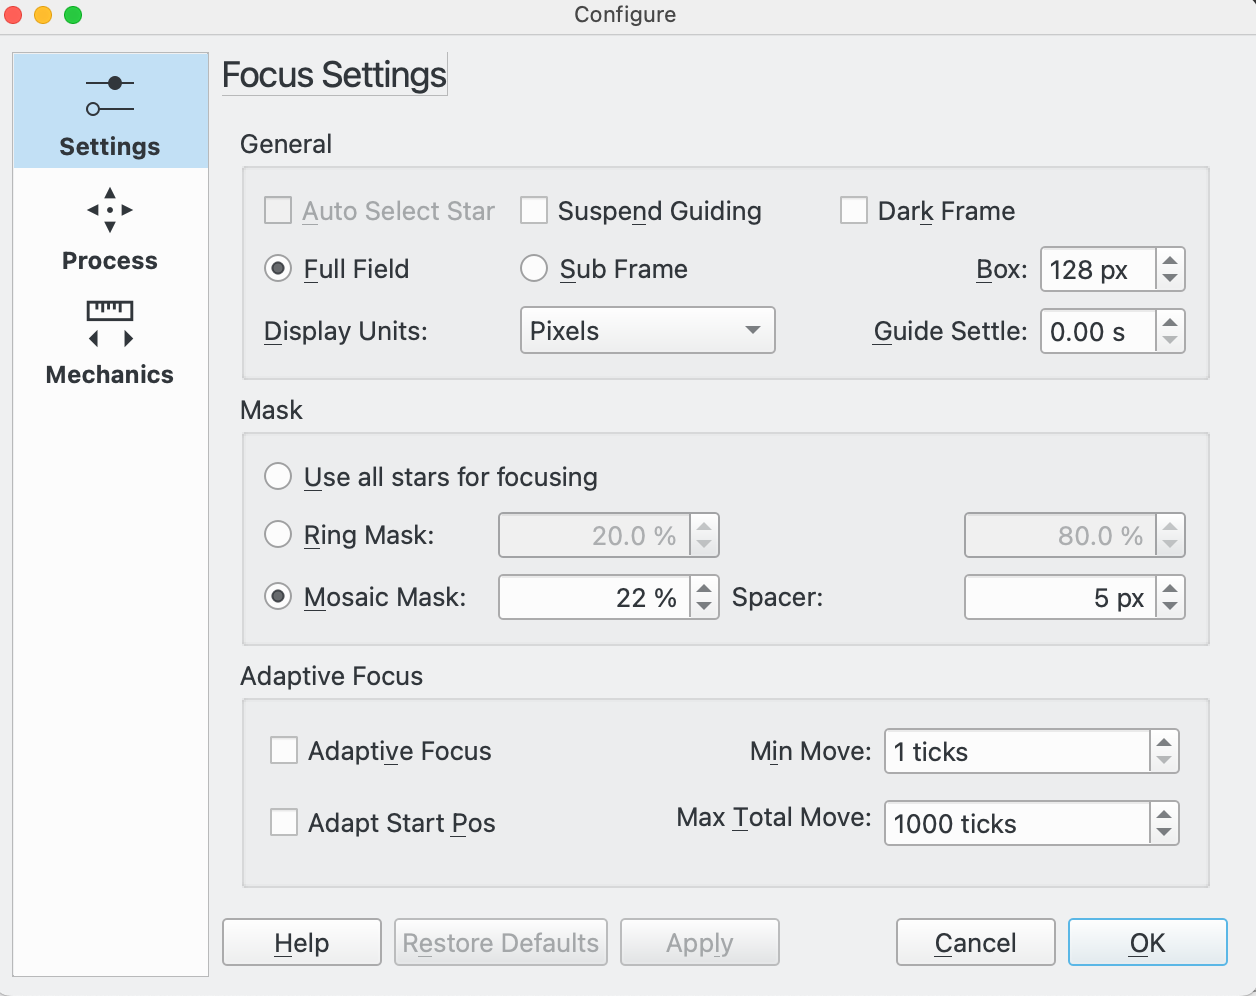Select Use all stars for focusing
This screenshot has width=1256, height=996.
tap(278, 476)
